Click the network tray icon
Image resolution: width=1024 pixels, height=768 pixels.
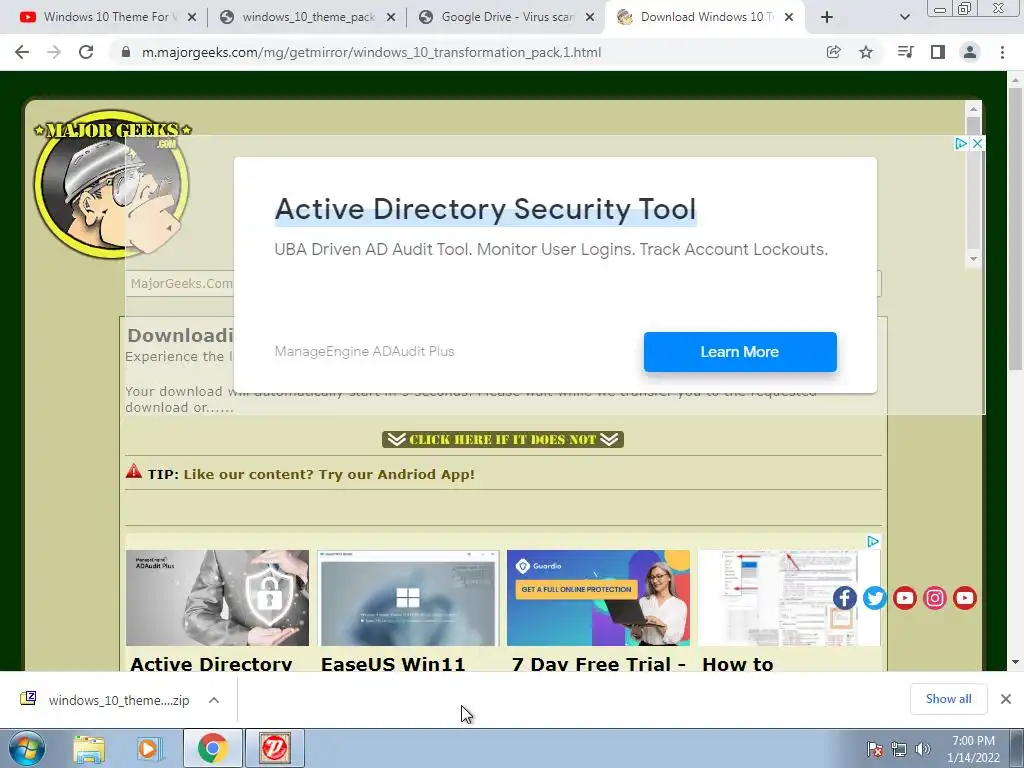[x=899, y=748]
